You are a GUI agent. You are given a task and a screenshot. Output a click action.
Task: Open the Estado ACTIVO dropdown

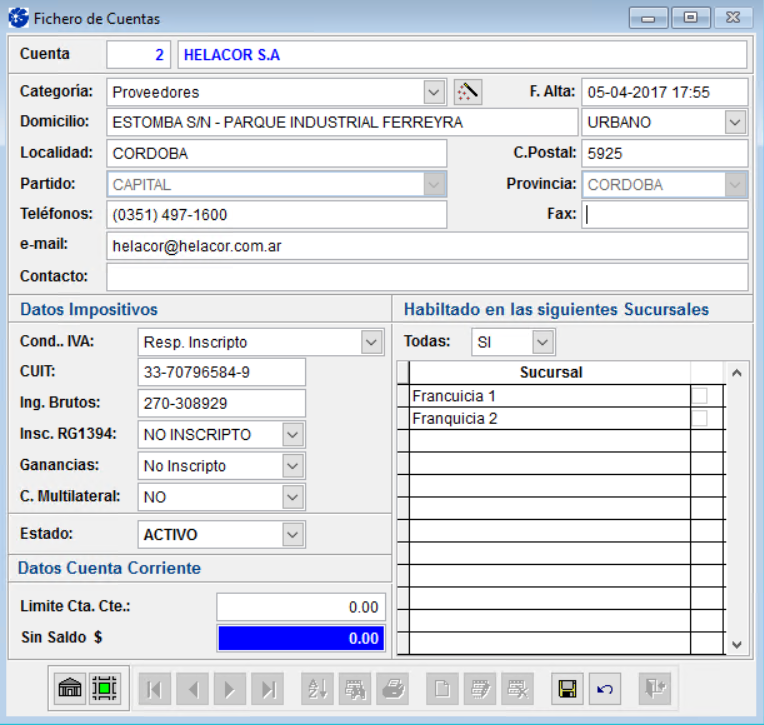[293, 534]
